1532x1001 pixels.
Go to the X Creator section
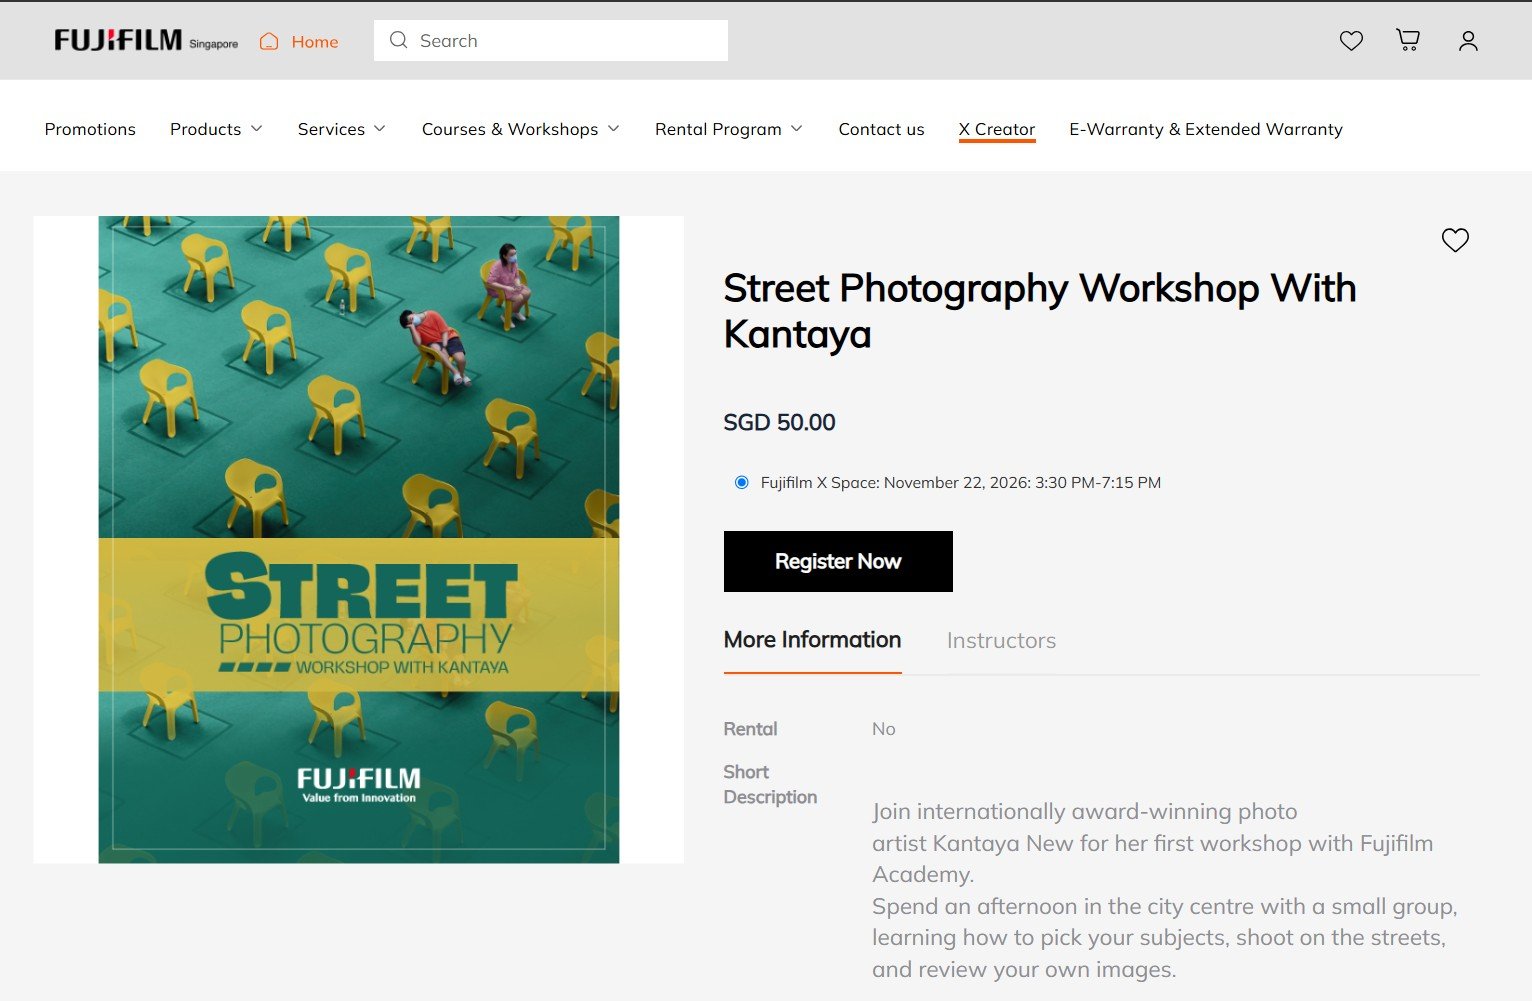997,129
